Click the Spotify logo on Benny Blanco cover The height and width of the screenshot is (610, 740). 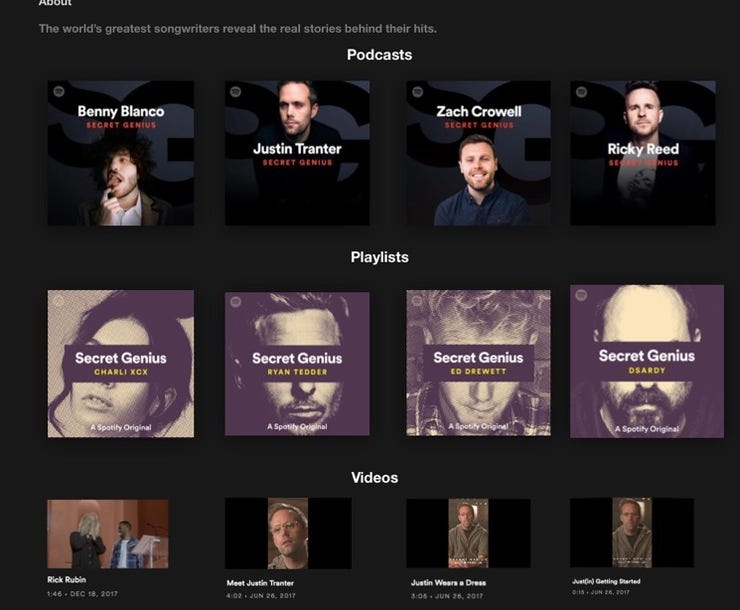point(59,92)
